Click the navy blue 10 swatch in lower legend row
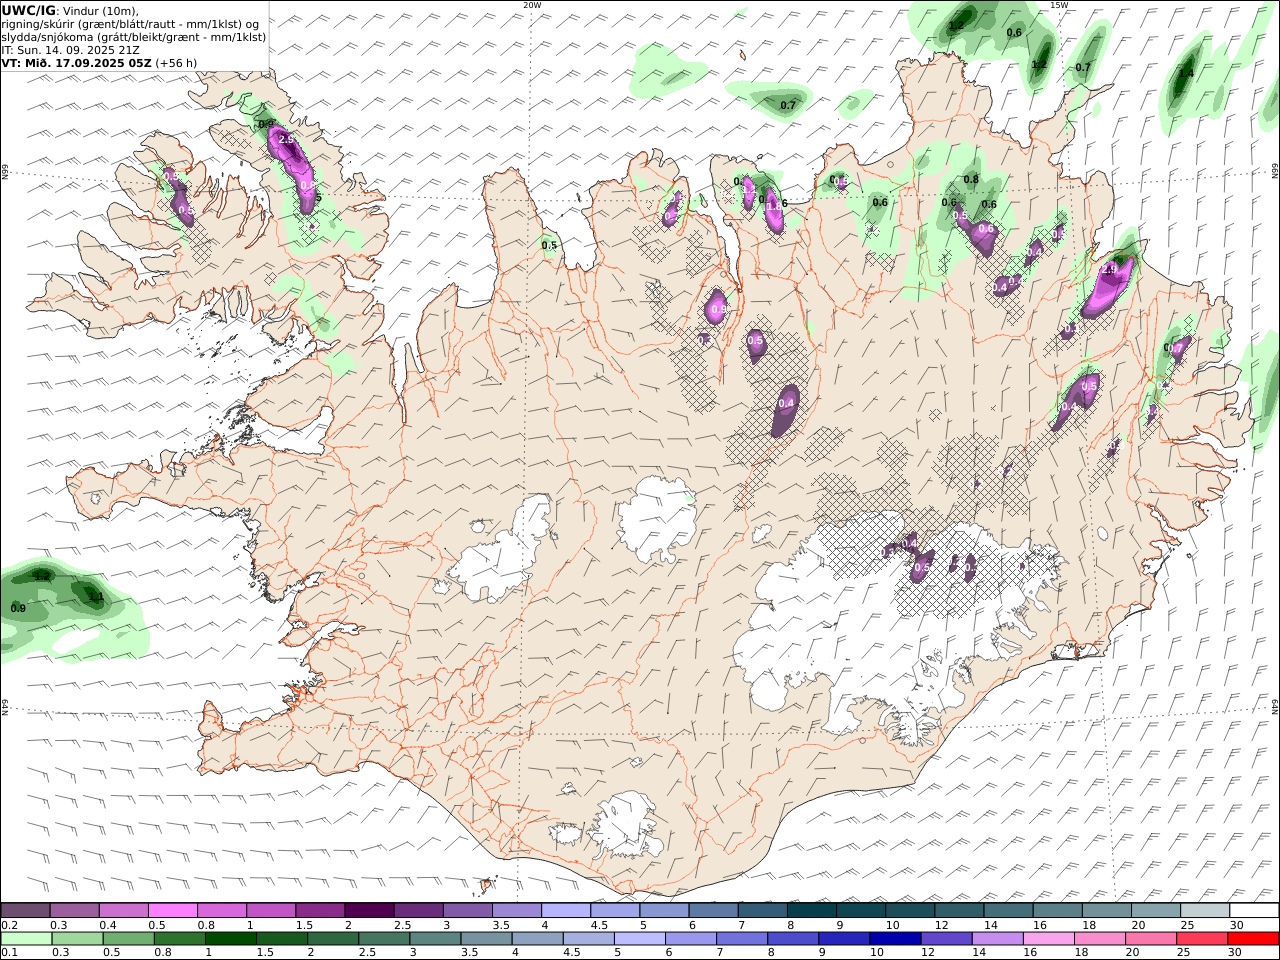The height and width of the screenshot is (960, 1280). tap(894, 939)
